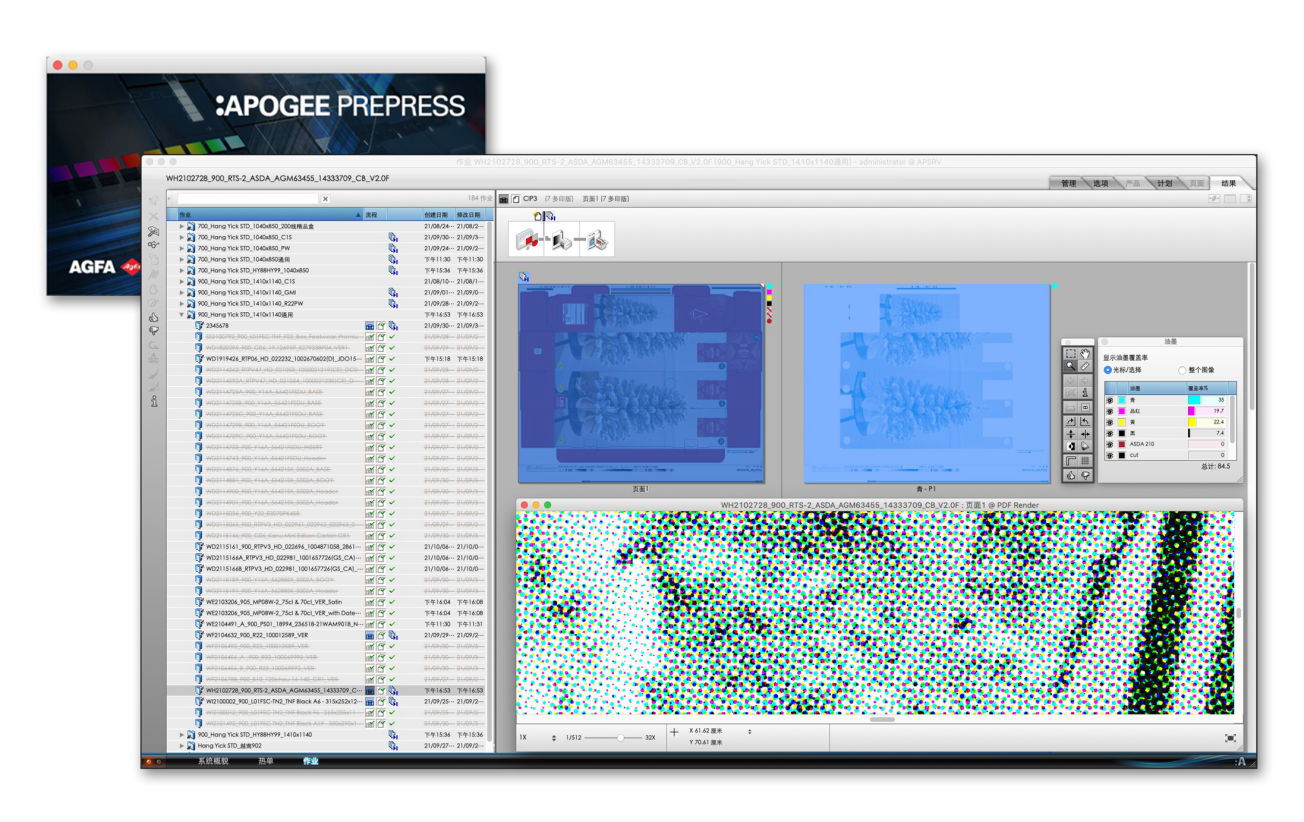Switch to the 管理 tab
1304x822 pixels.
[x=1068, y=184]
